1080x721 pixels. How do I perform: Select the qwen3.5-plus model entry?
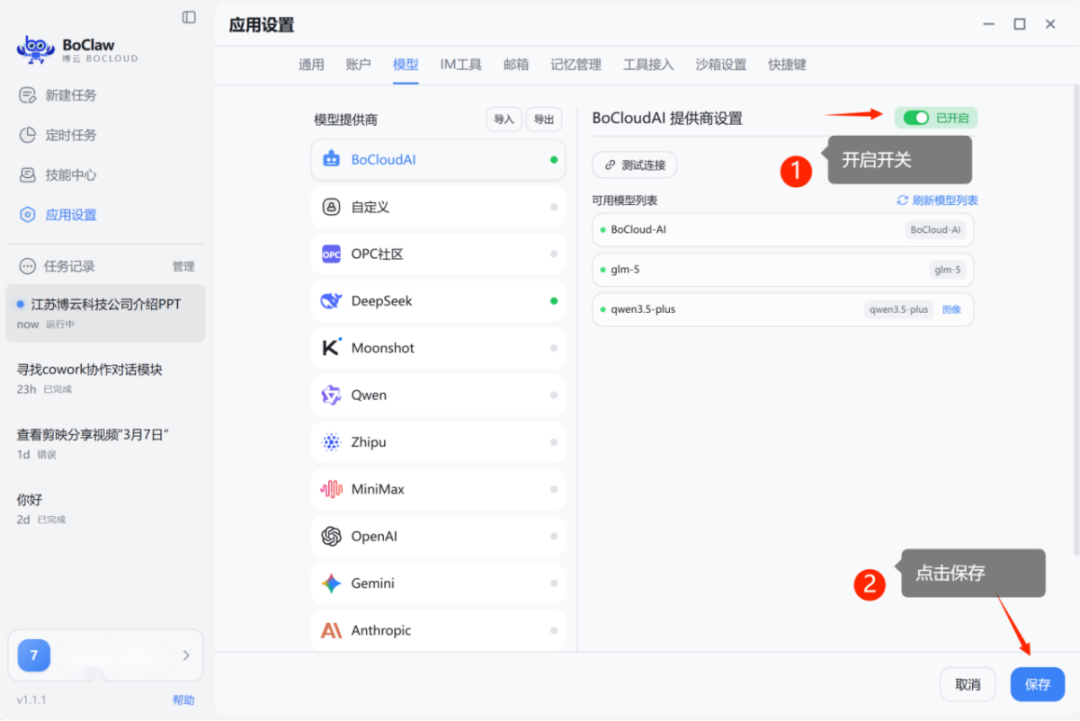click(x=782, y=309)
